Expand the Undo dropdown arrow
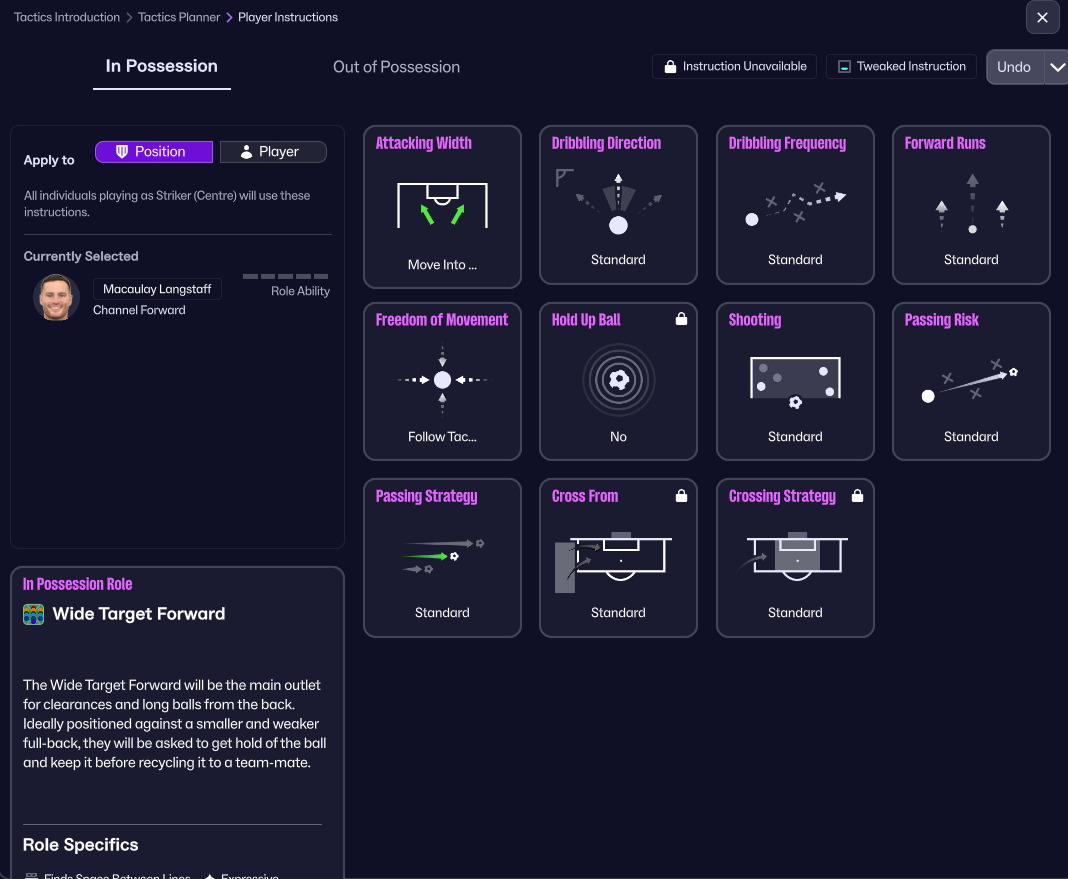Image resolution: width=1068 pixels, height=879 pixels. 1056,67
